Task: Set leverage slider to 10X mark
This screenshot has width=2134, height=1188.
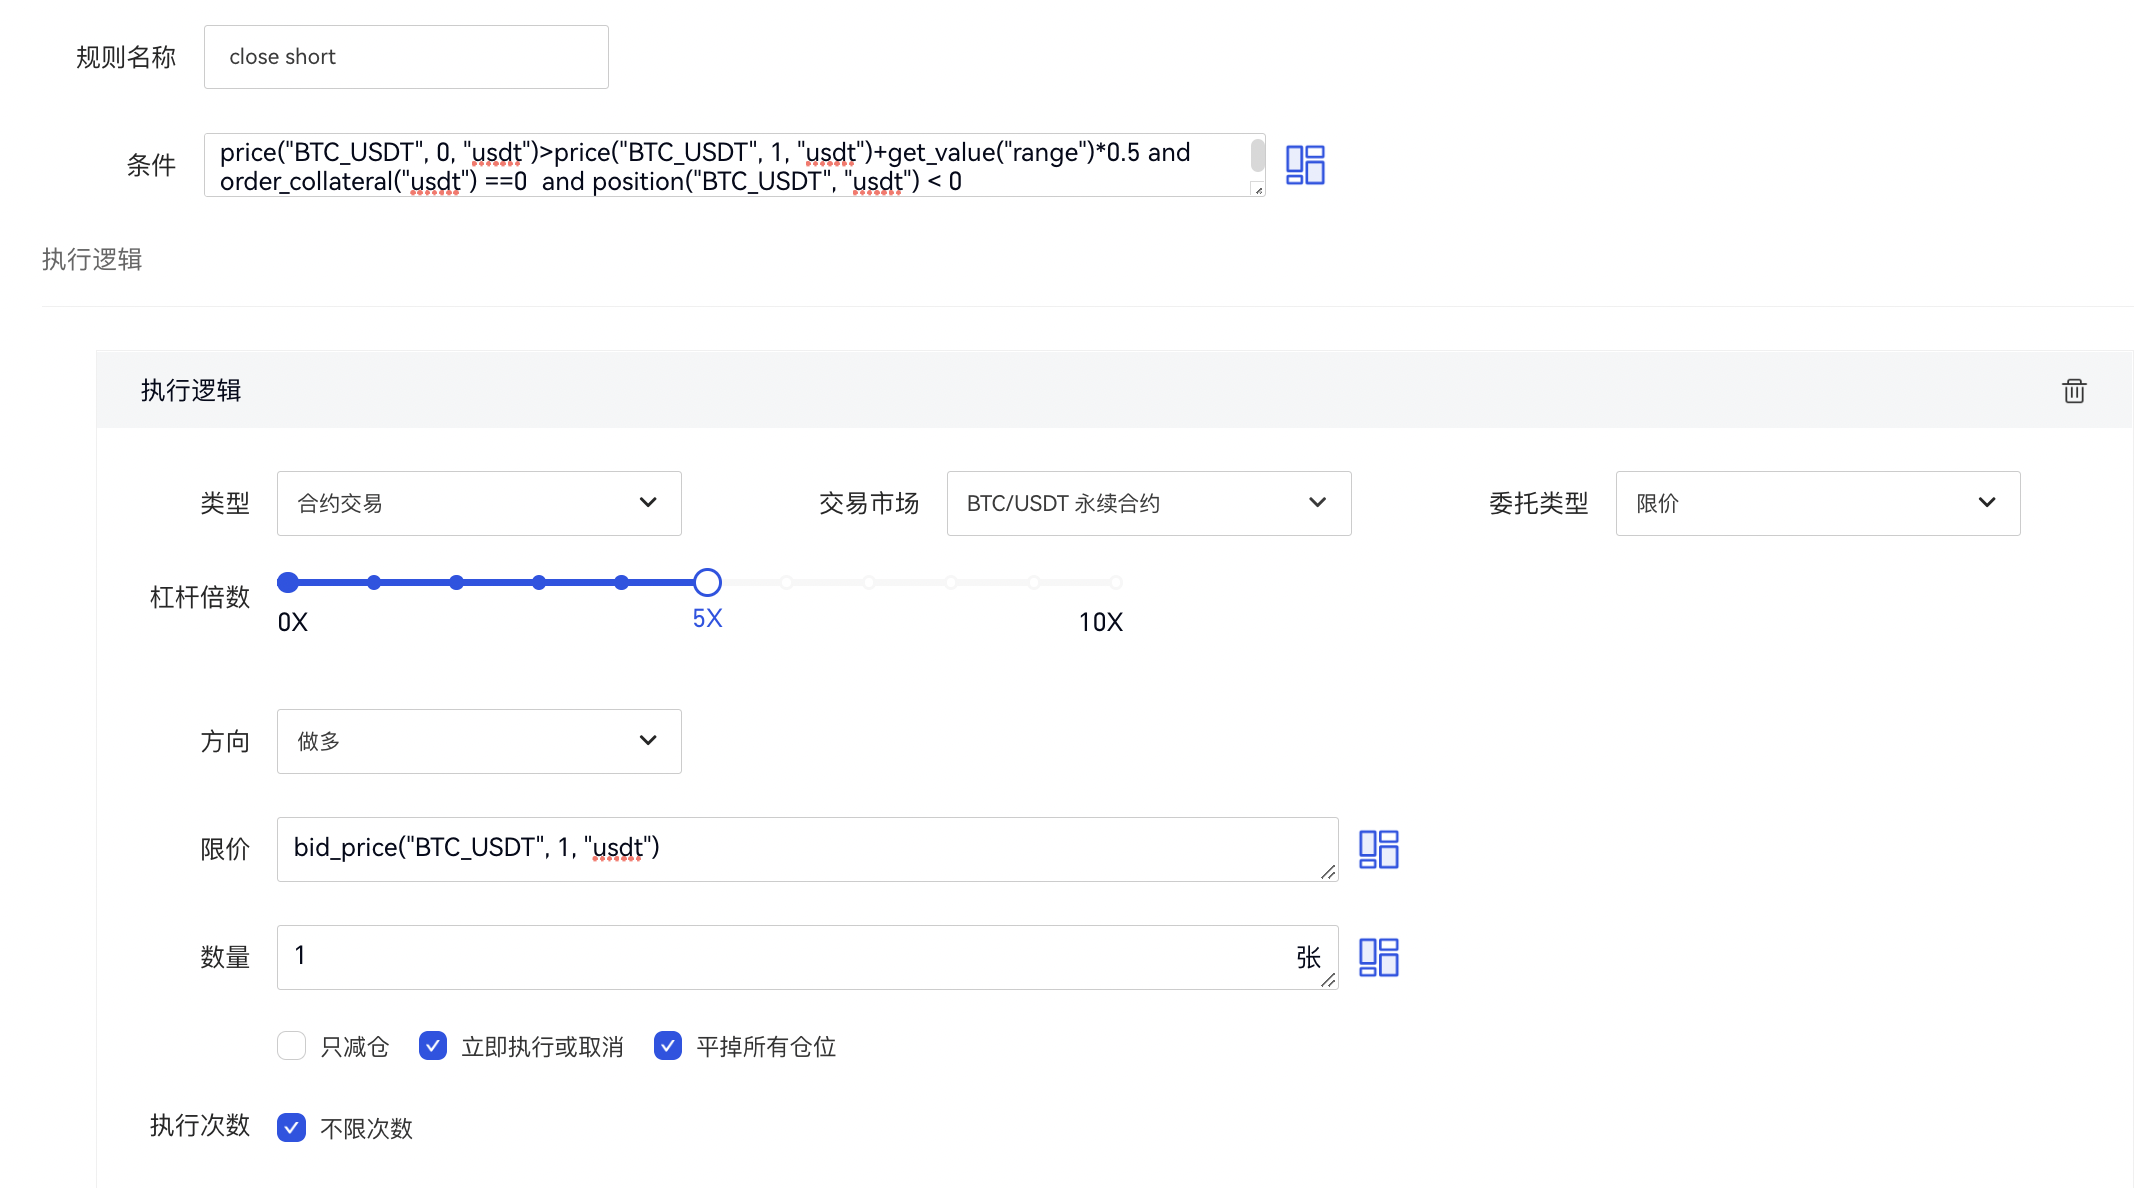Action: tap(1116, 582)
